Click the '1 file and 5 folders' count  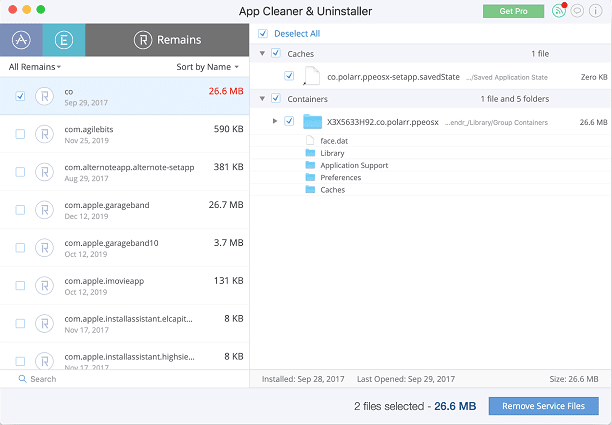(514, 99)
